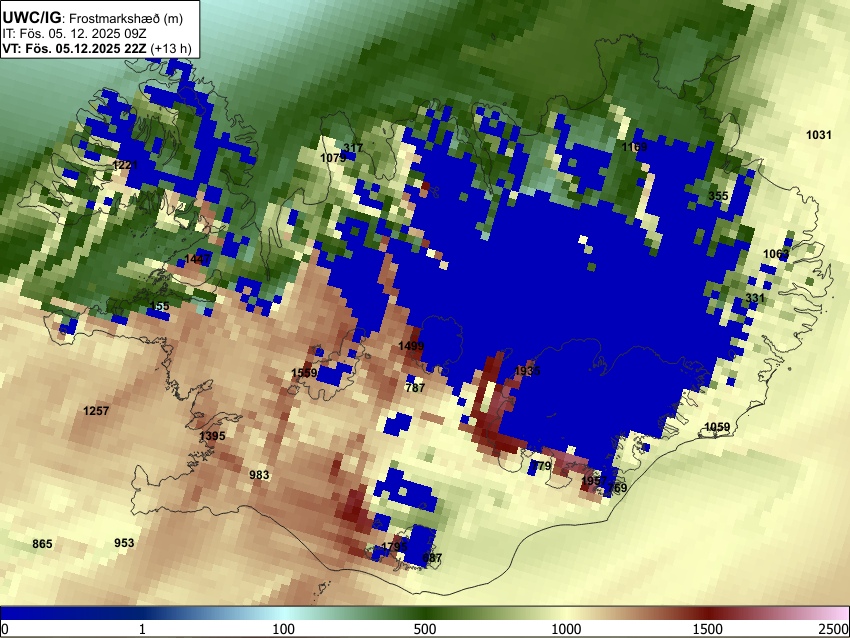Image resolution: width=850 pixels, height=638 pixels.
Task: Click the colour scale label "1000"
Action: click(x=566, y=629)
